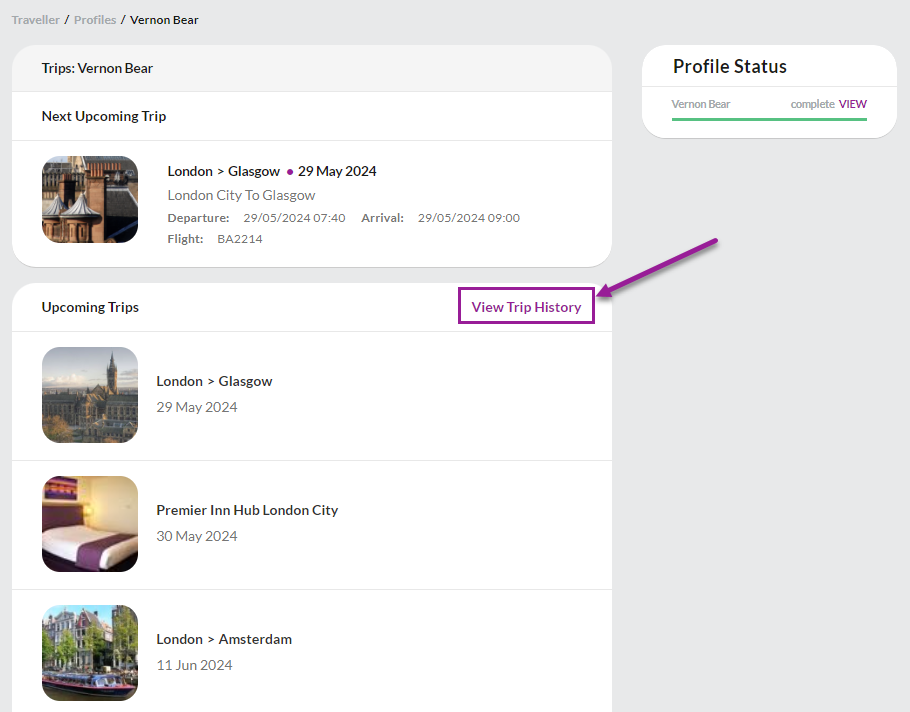Select the 11 Jun 2024 trip date
Image resolution: width=910 pixels, height=712 pixels.
(x=194, y=665)
